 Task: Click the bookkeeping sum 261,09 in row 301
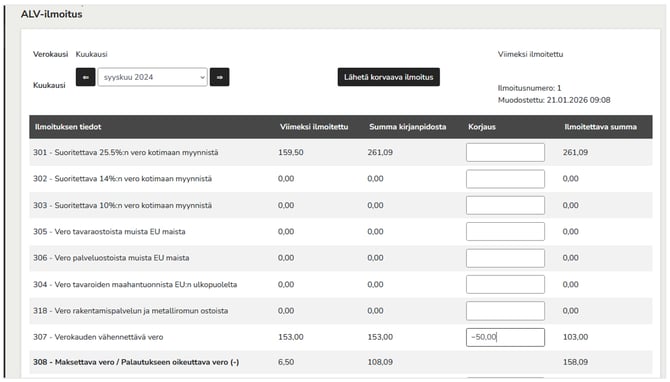pyautogui.click(x=380, y=153)
